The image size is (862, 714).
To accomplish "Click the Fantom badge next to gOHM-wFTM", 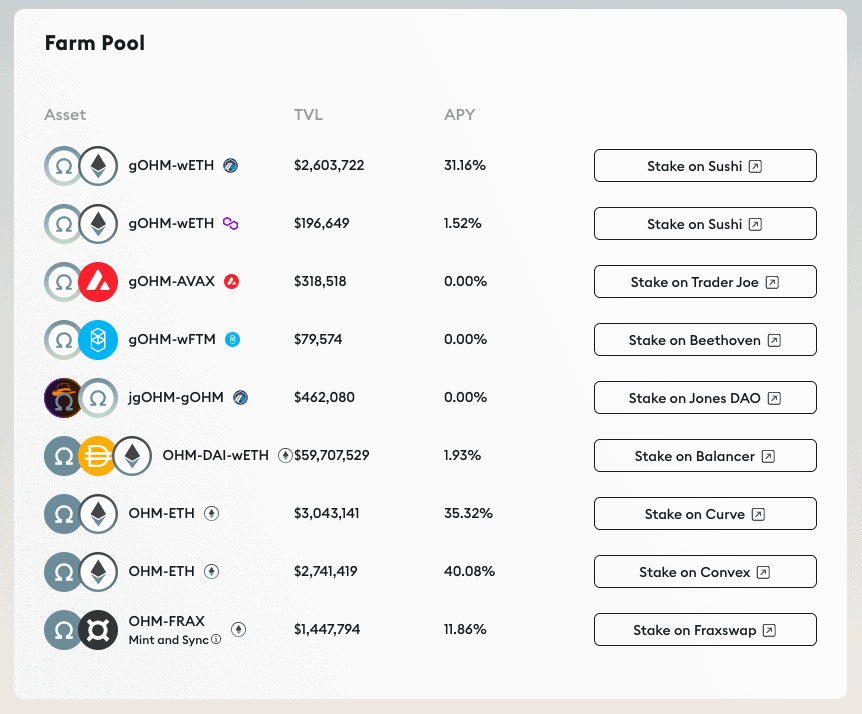I will click(232, 339).
